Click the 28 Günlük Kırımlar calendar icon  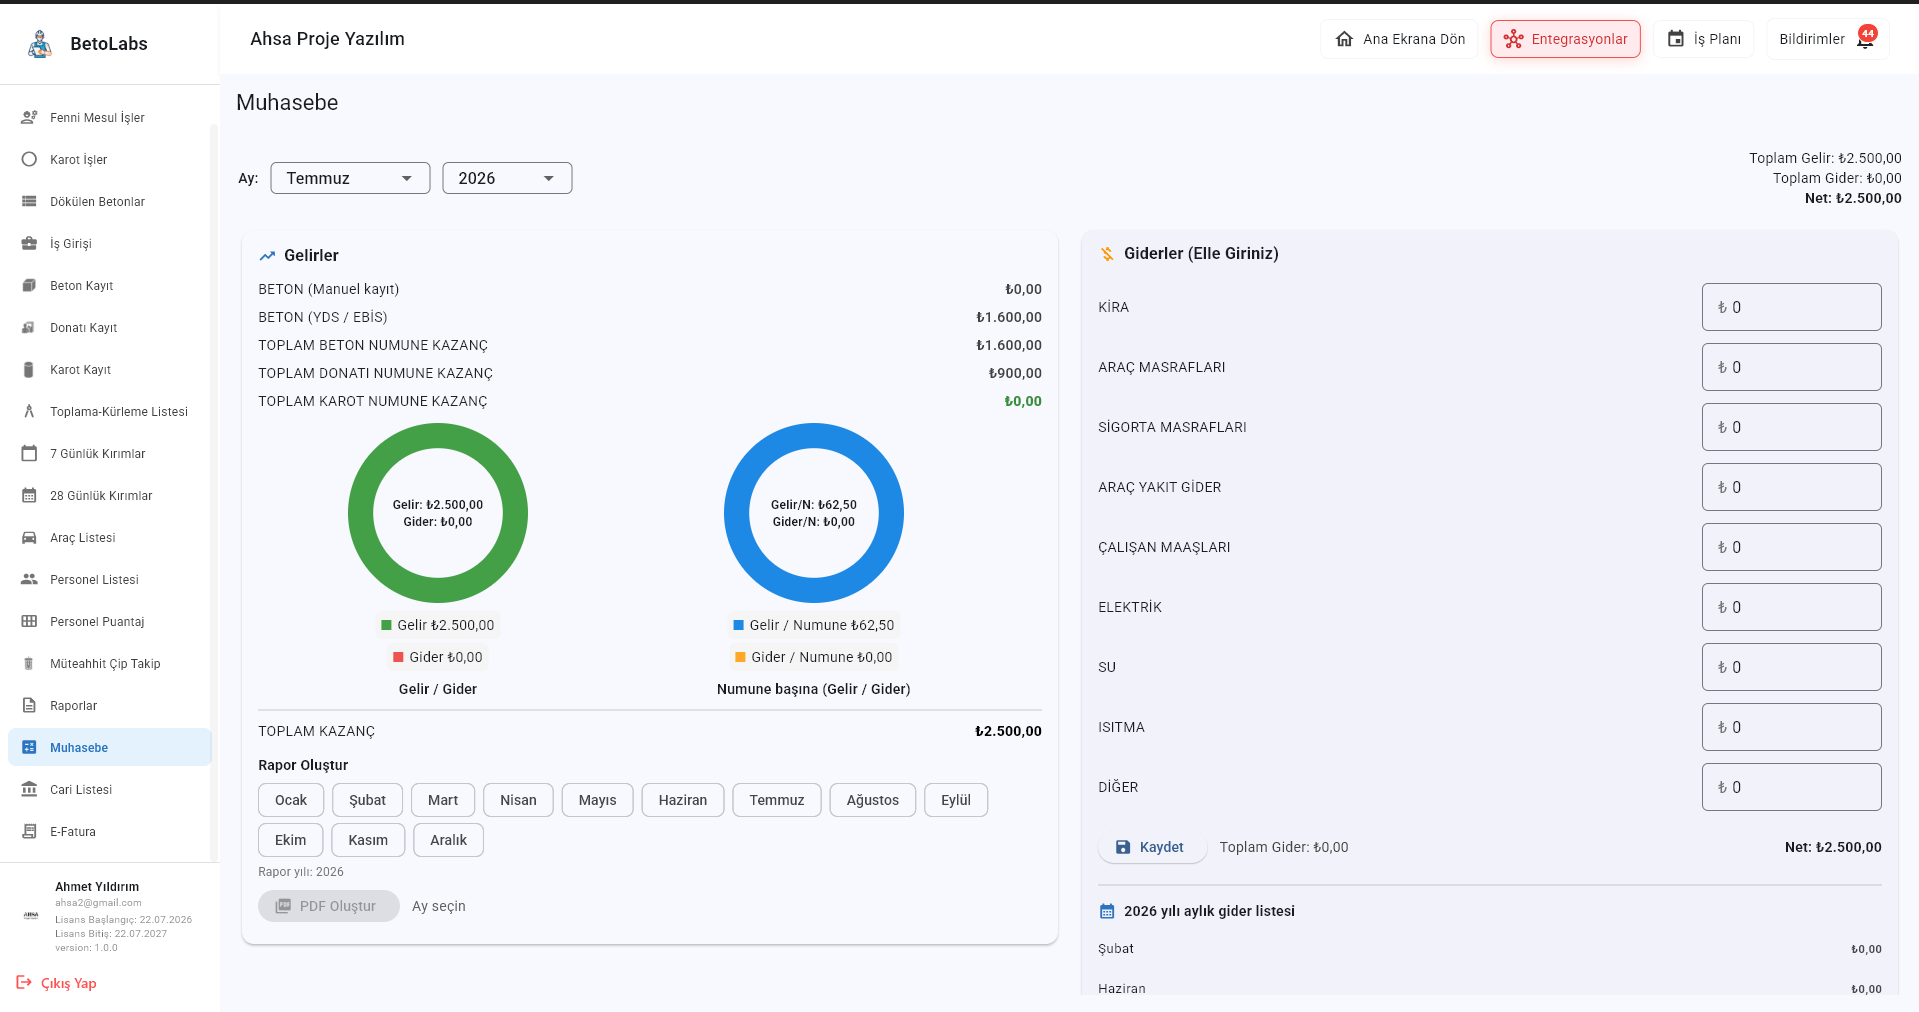click(29, 495)
